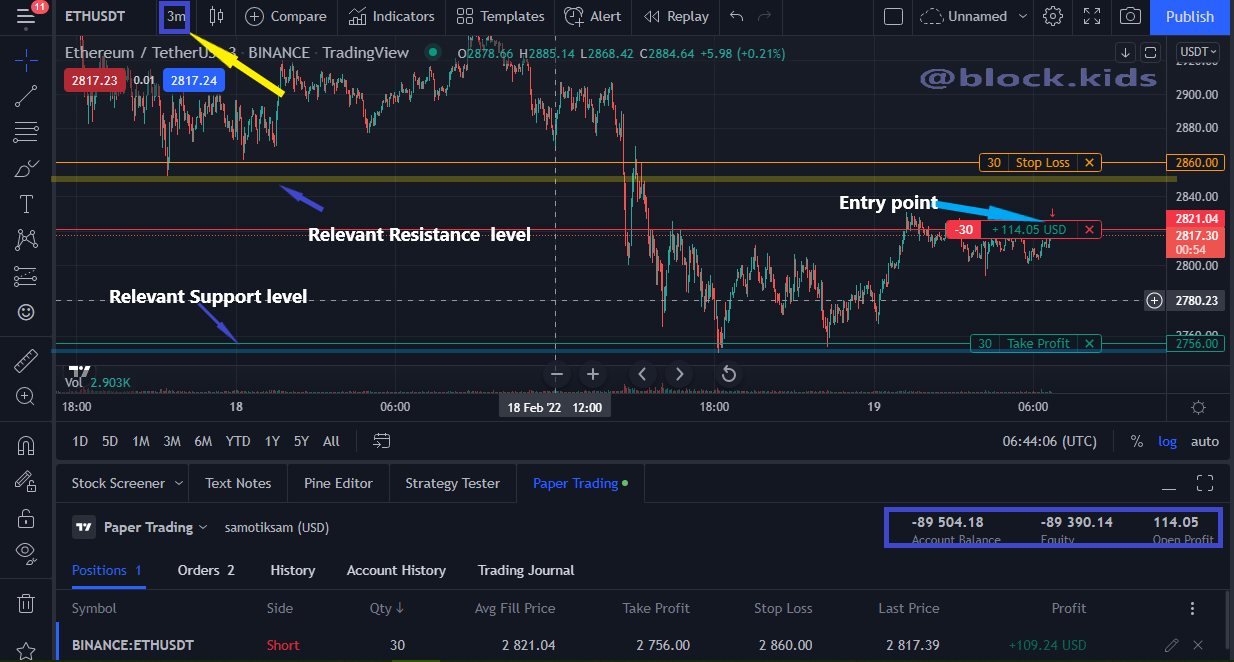Open the Unnamed layout dropdown

tap(974, 16)
